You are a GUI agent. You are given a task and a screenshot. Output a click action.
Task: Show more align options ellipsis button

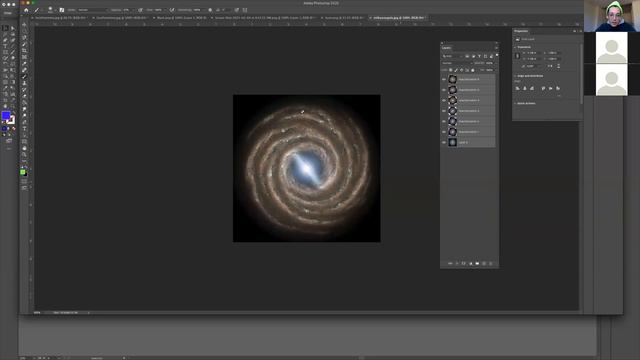(559, 96)
